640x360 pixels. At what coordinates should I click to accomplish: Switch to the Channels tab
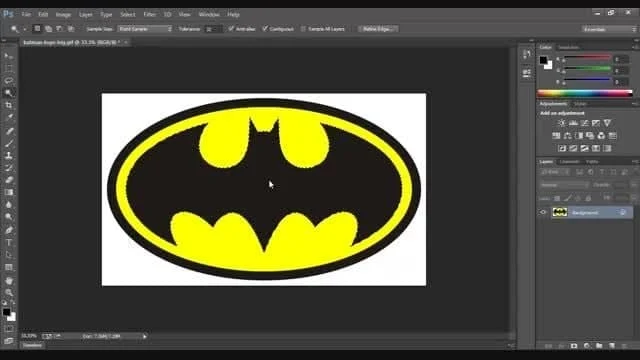click(569, 162)
